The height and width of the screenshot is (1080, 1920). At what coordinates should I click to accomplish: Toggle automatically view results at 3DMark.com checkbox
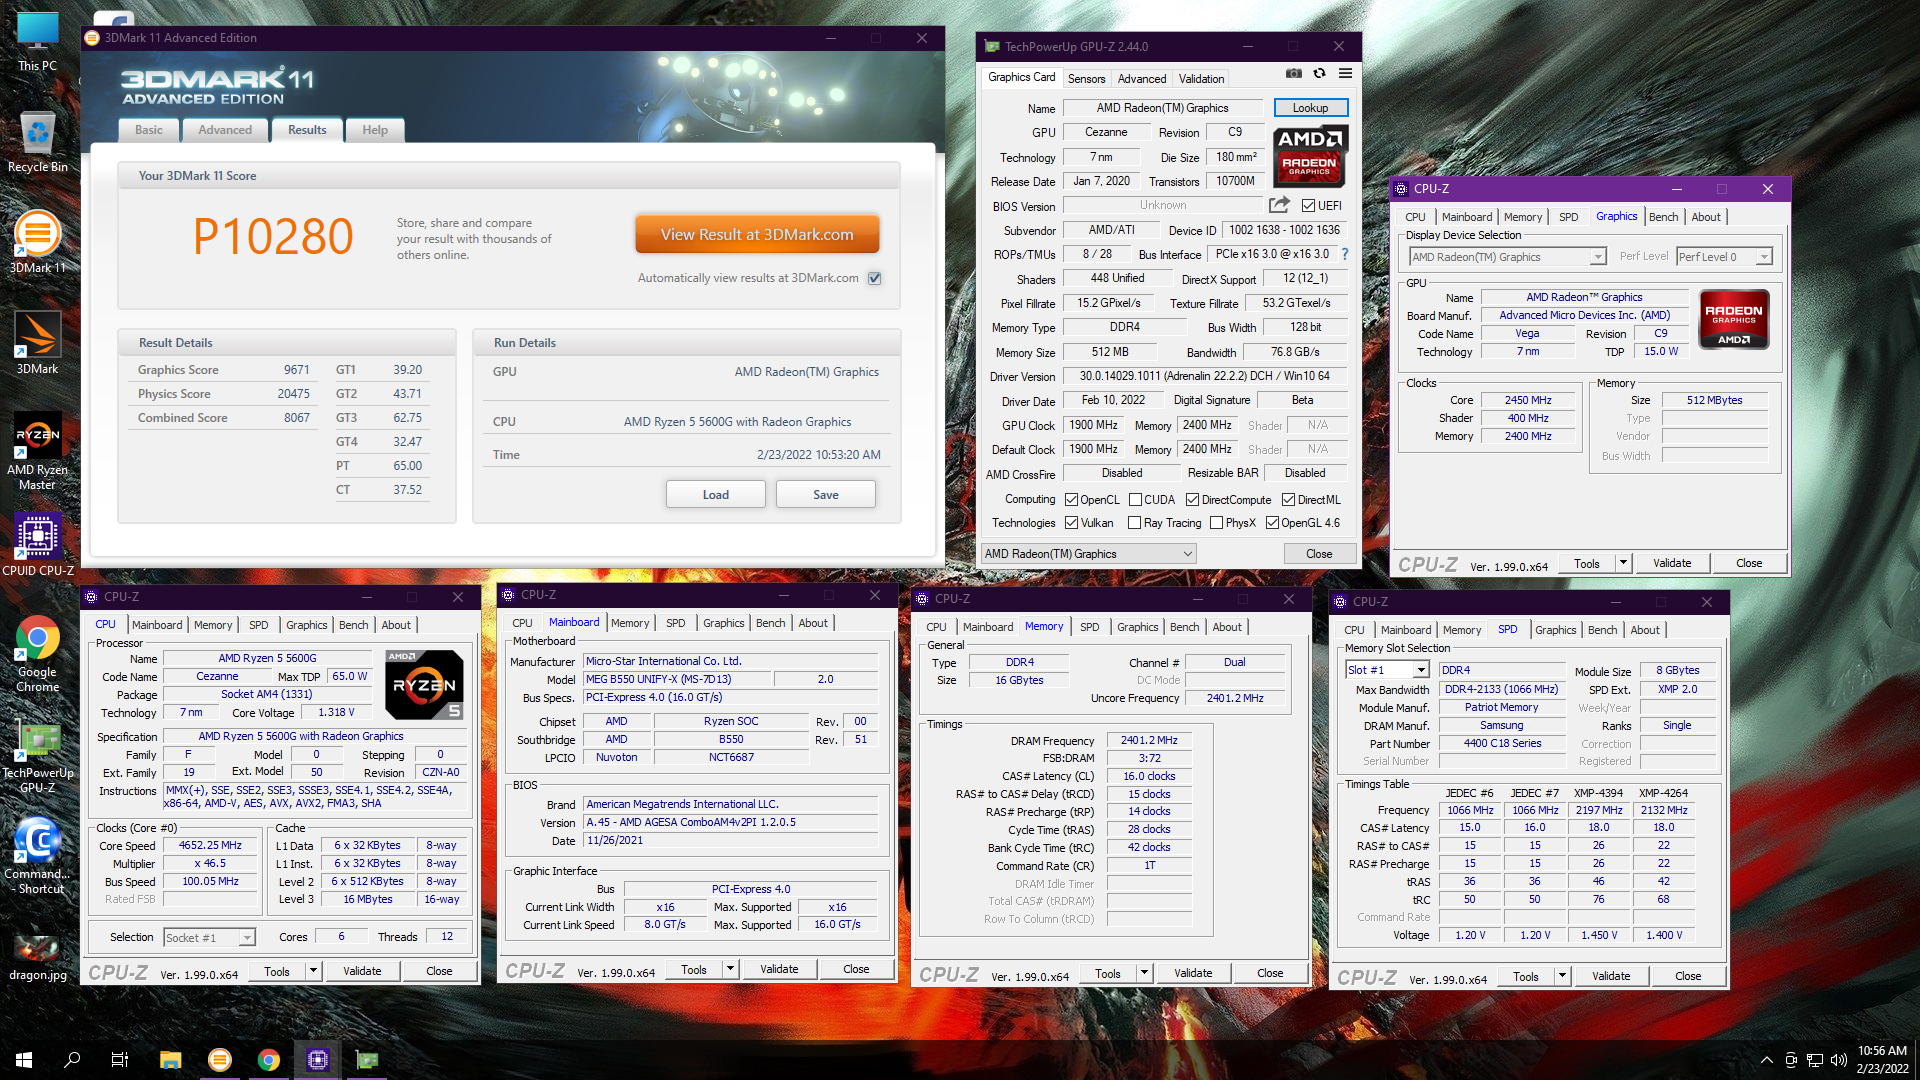[875, 278]
